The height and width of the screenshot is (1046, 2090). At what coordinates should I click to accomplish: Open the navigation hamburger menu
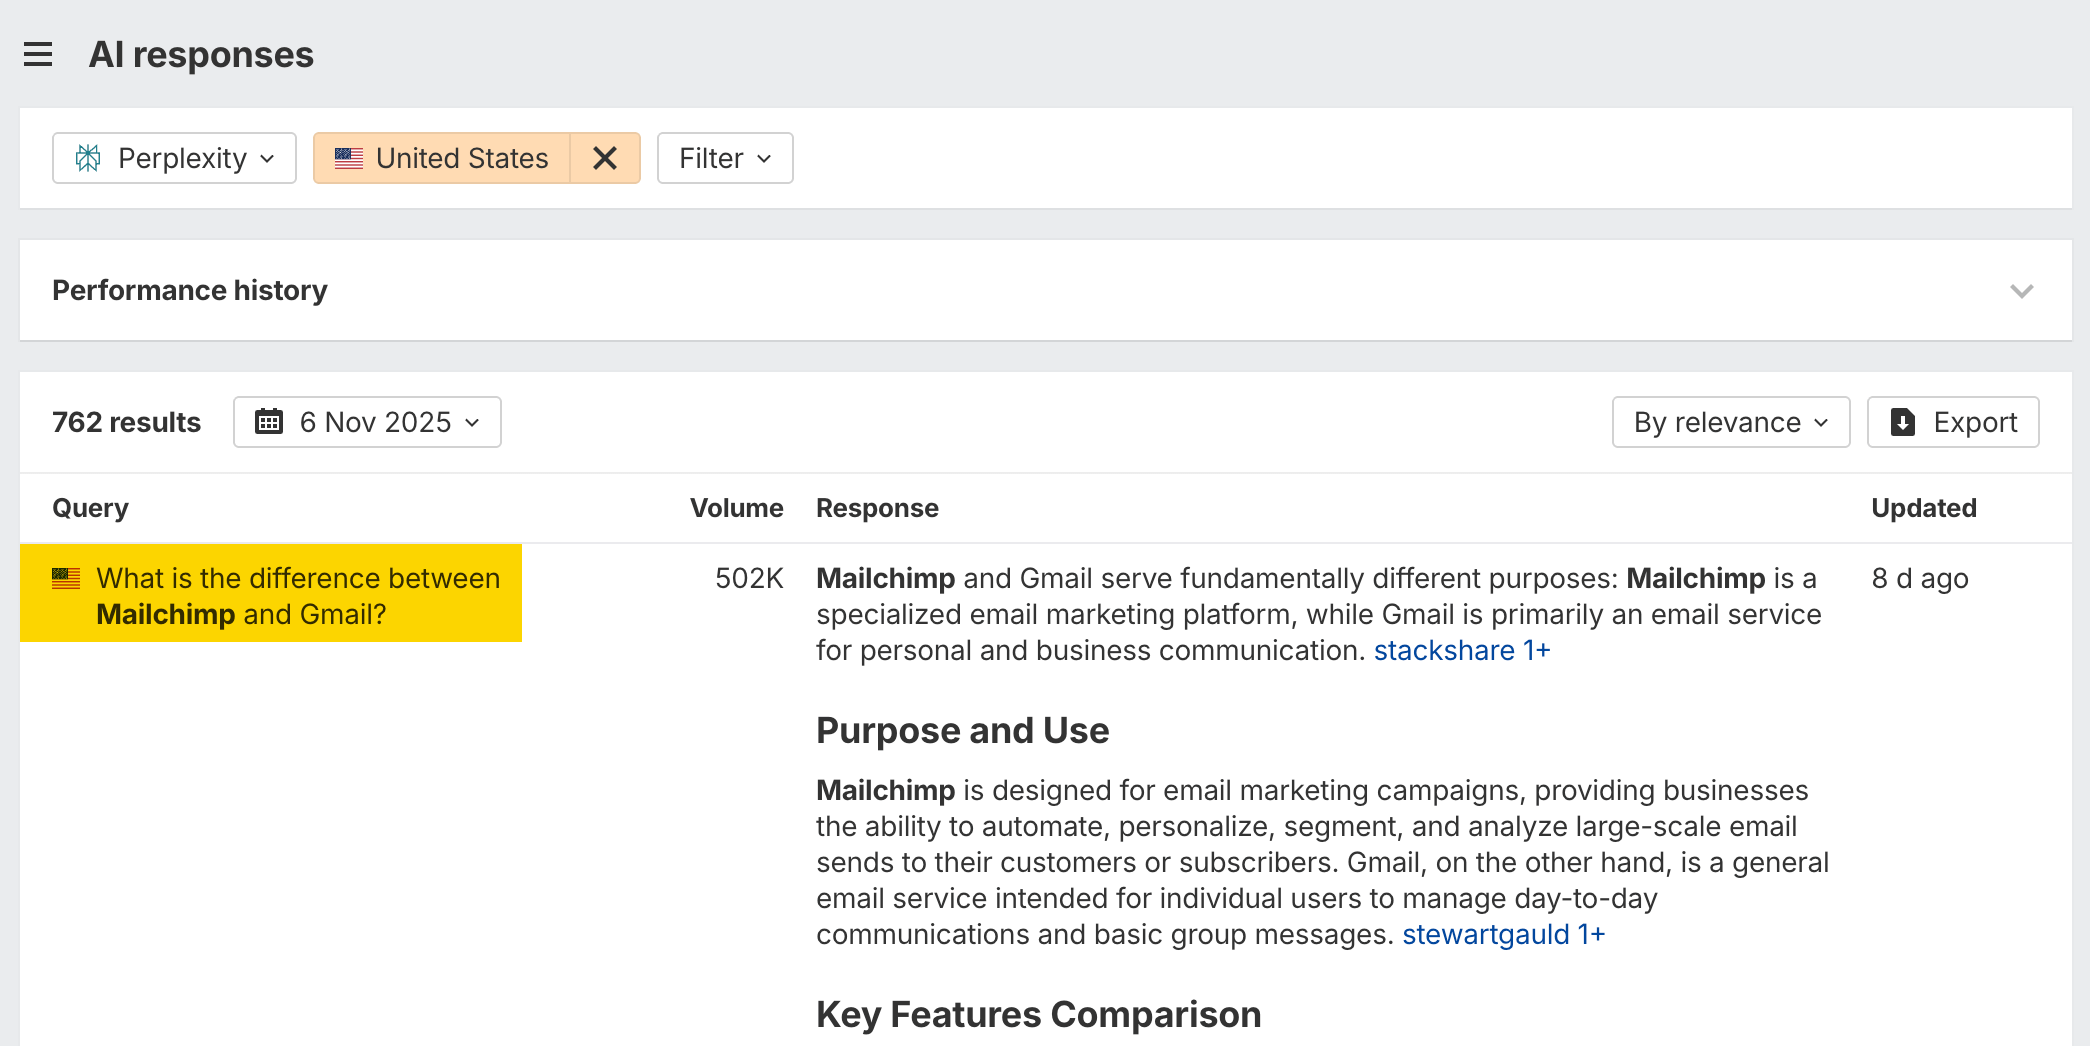pos(37,55)
